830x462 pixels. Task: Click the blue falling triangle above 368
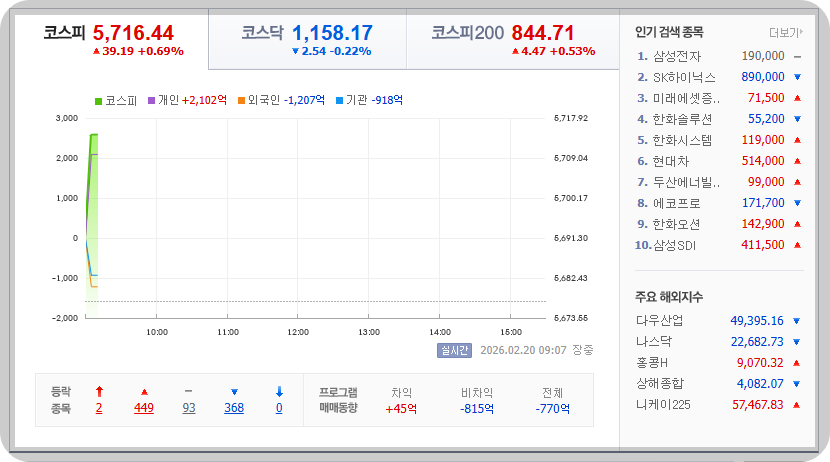(x=234, y=392)
